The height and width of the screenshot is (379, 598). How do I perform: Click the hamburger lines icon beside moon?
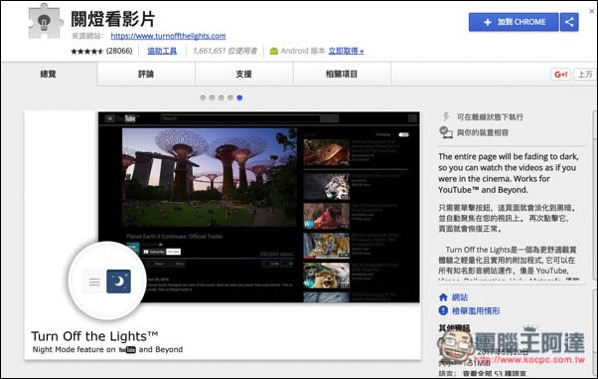pyautogui.click(x=94, y=282)
